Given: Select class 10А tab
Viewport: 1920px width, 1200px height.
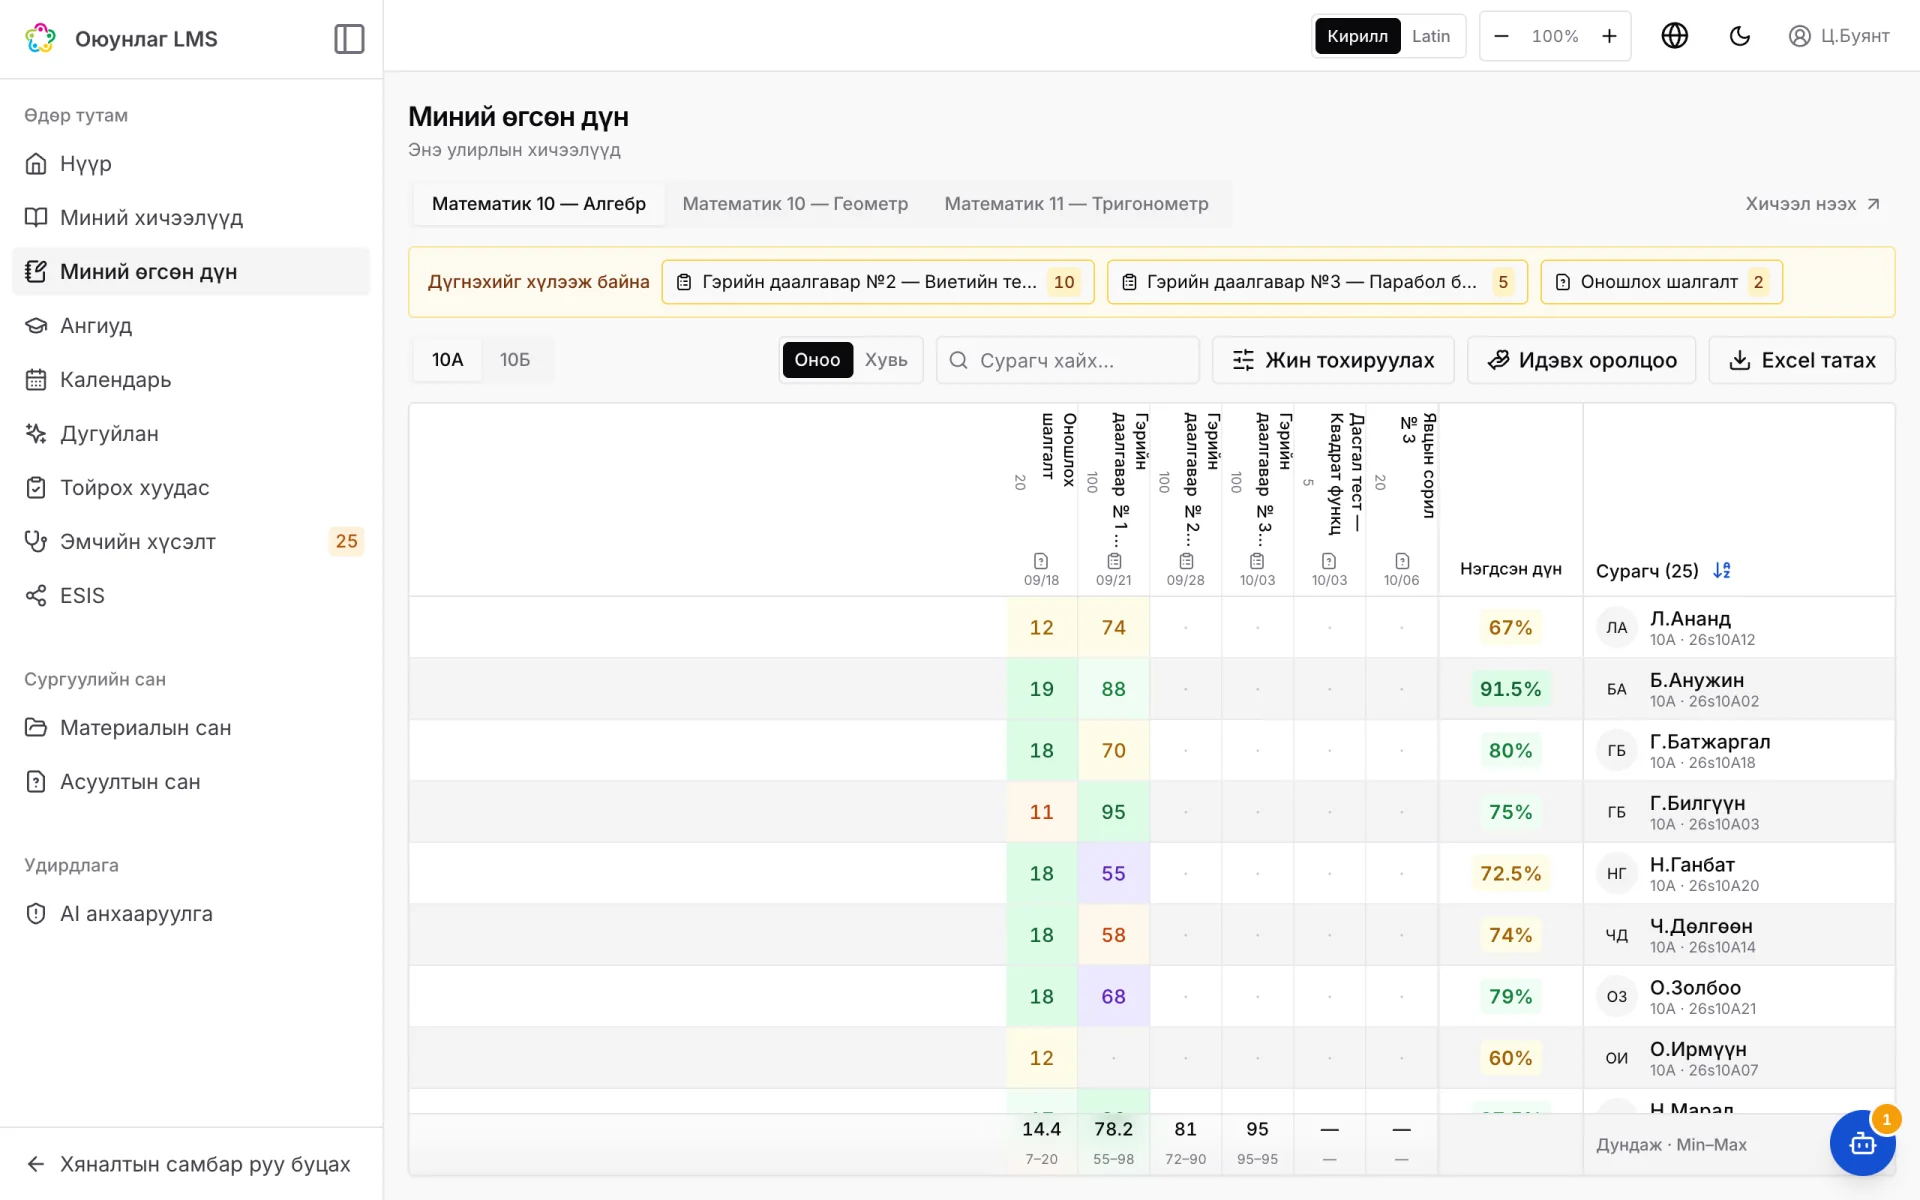Looking at the screenshot, I should pos(448,360).
